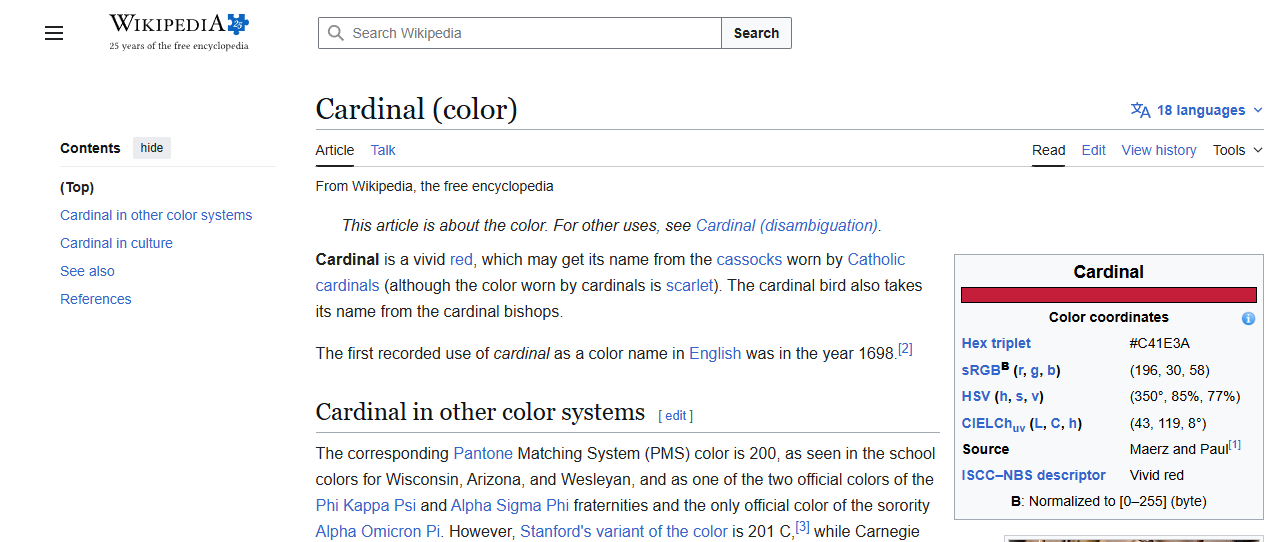Open the Tools dropdown menu
Image resolution: width=1278 pixels, height=542 pixels.
(x=1237, y=150)
